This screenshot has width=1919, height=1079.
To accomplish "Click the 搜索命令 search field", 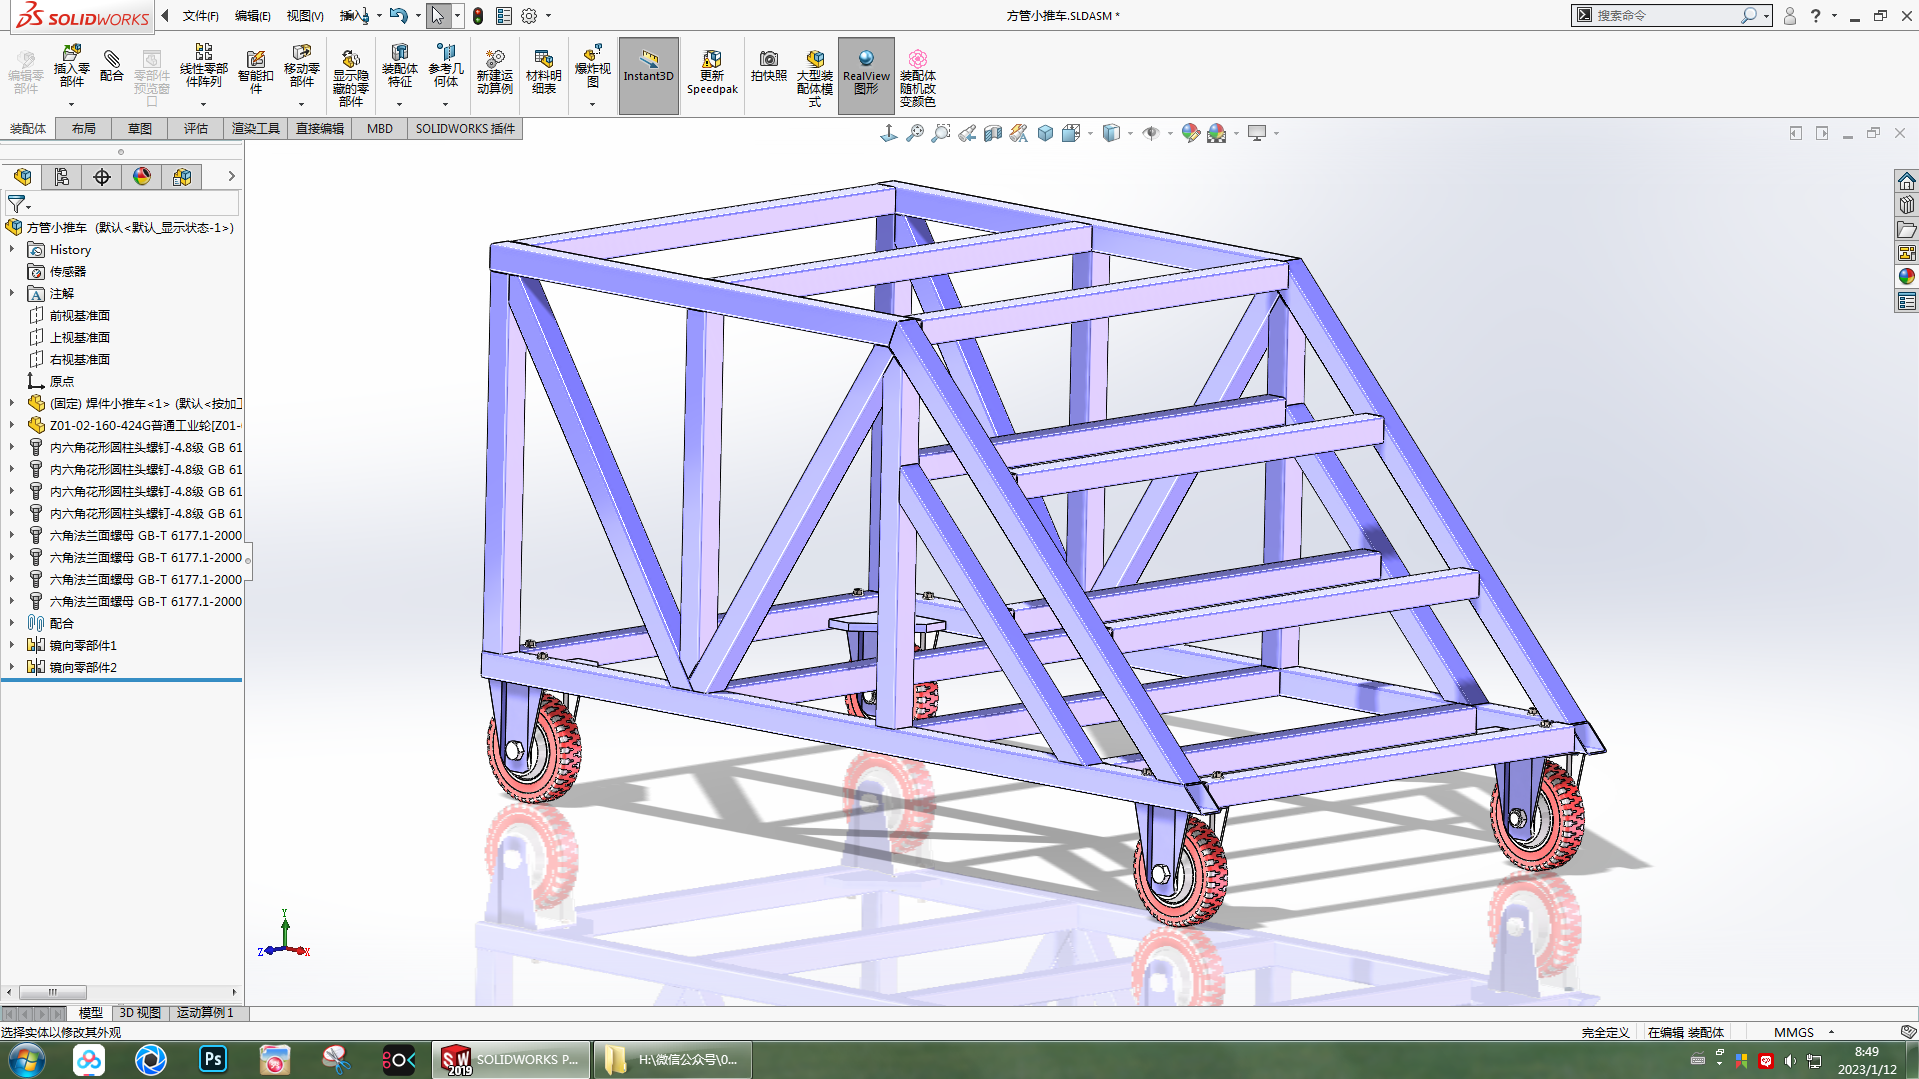I will [x=1665, y=16].
